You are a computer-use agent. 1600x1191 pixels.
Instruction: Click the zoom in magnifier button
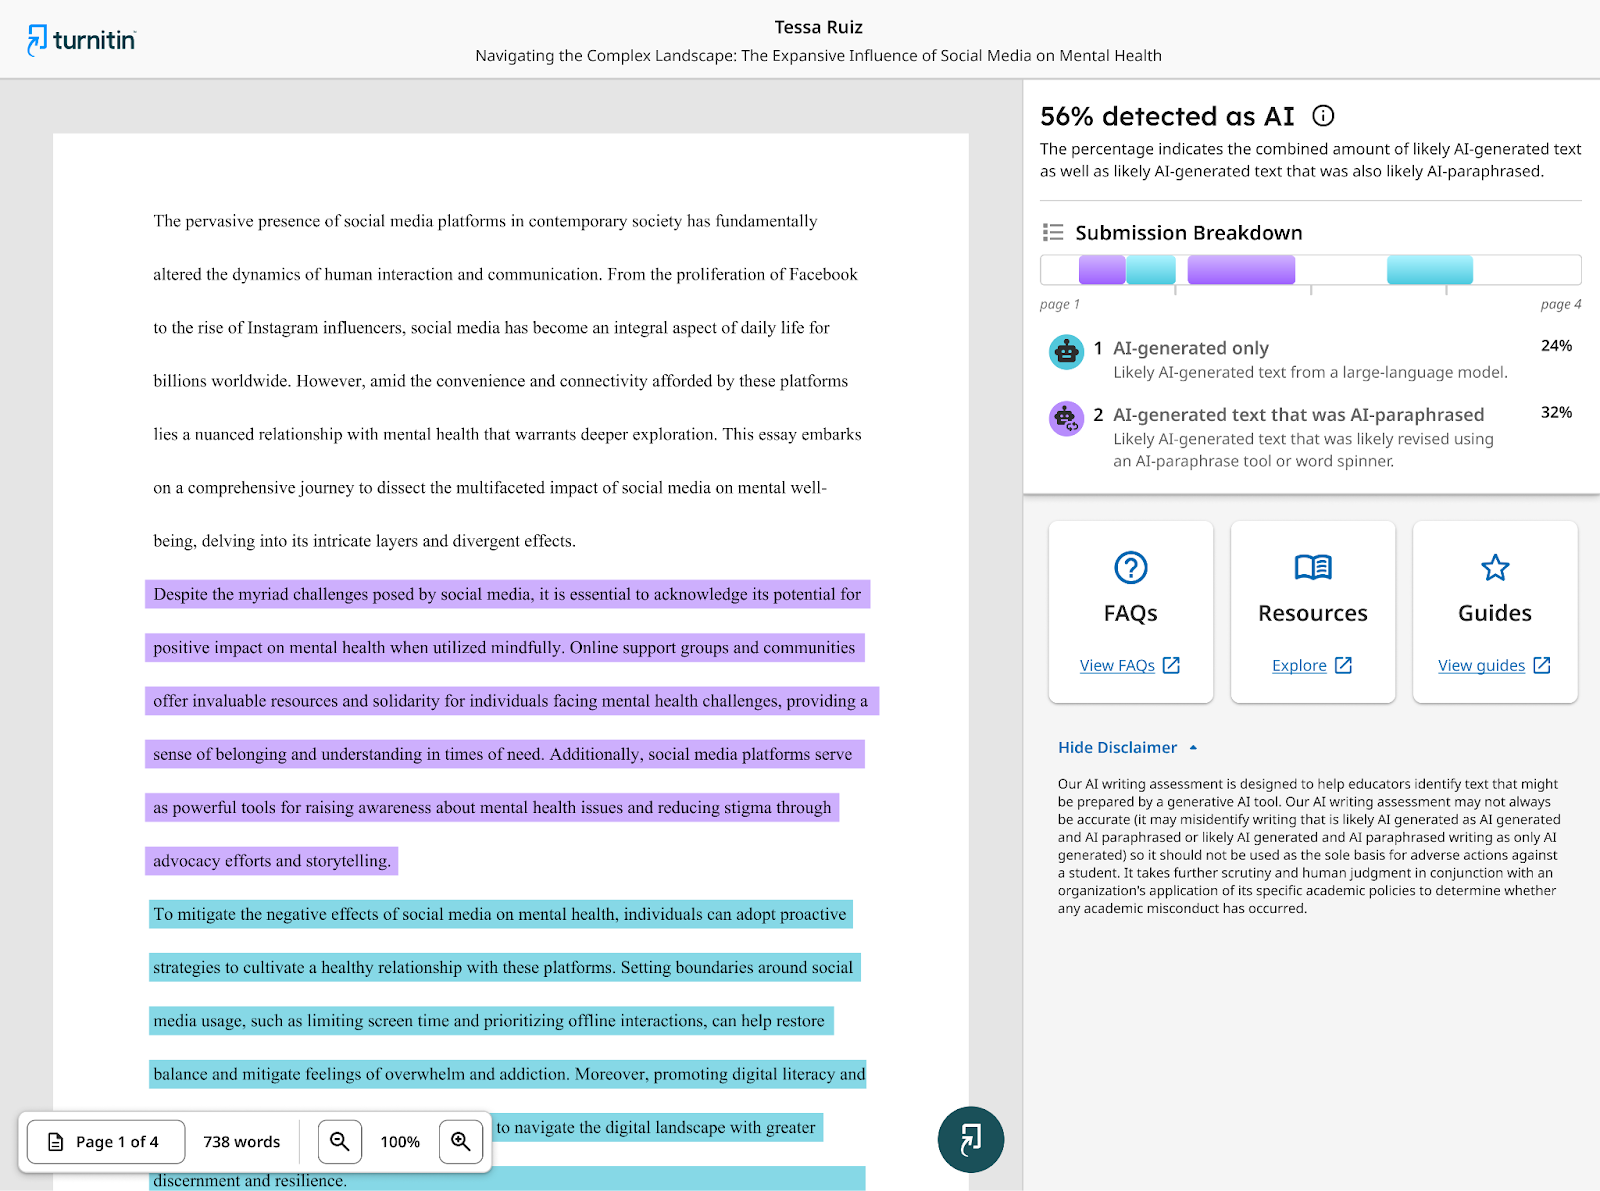(x=461, y=1141)
